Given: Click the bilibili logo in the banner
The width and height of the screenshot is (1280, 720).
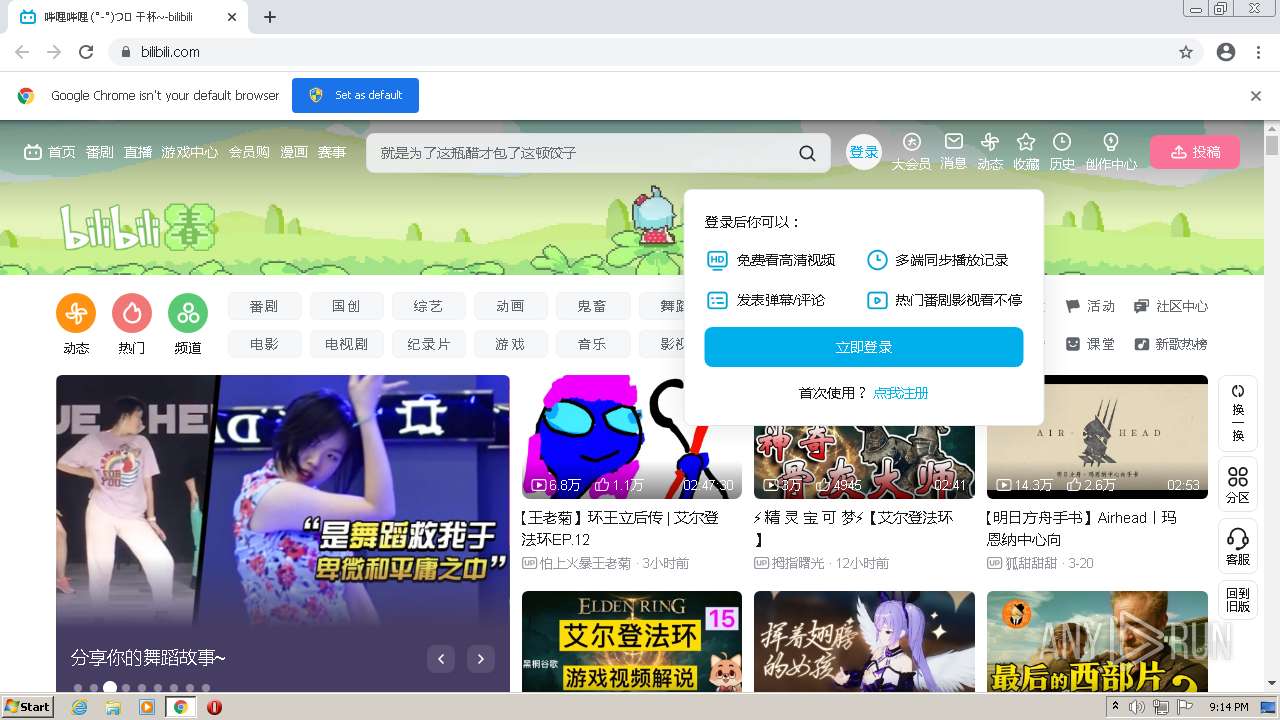Looking at the screenshot, I should tap(138, 226).
